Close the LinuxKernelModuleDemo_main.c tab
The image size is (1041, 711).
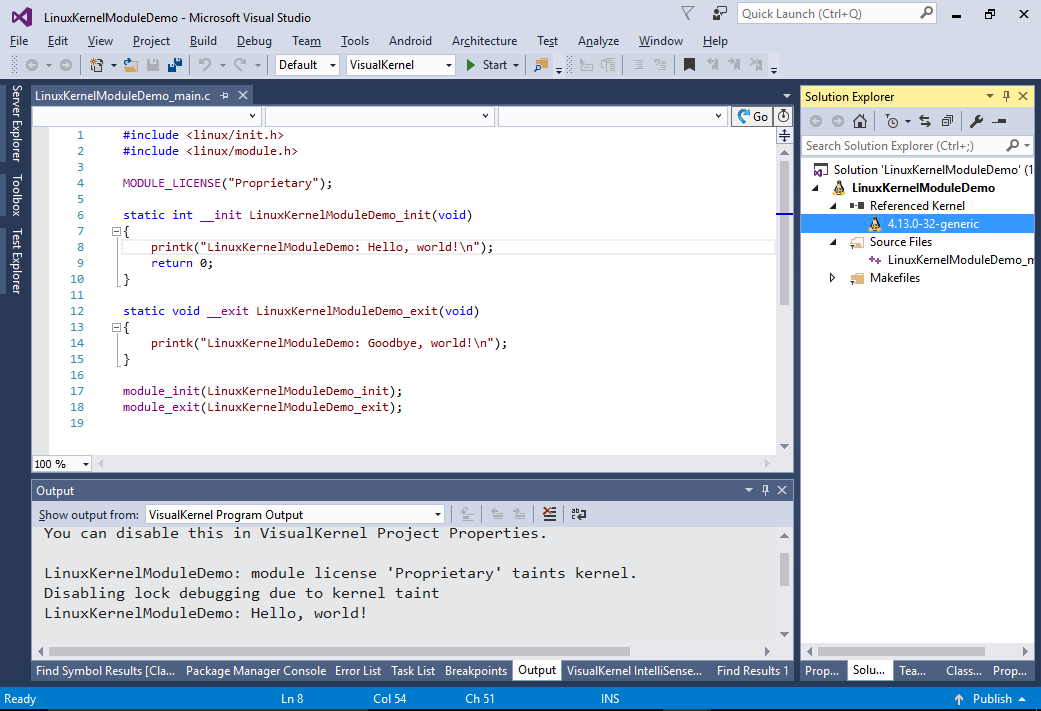[x=243, y=96]
